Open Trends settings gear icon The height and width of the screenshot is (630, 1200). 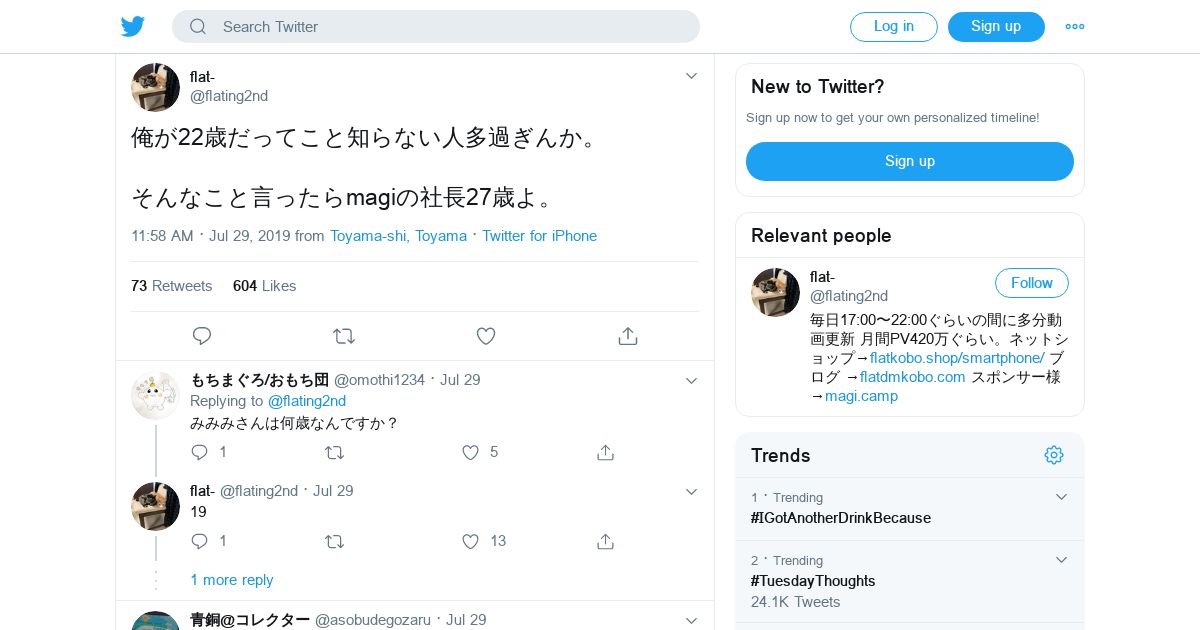click(1054, 455)
